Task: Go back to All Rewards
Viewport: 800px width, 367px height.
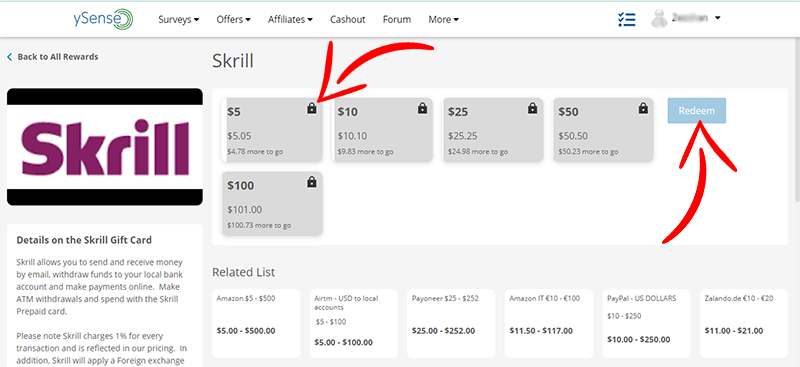Action: [58, 57]
